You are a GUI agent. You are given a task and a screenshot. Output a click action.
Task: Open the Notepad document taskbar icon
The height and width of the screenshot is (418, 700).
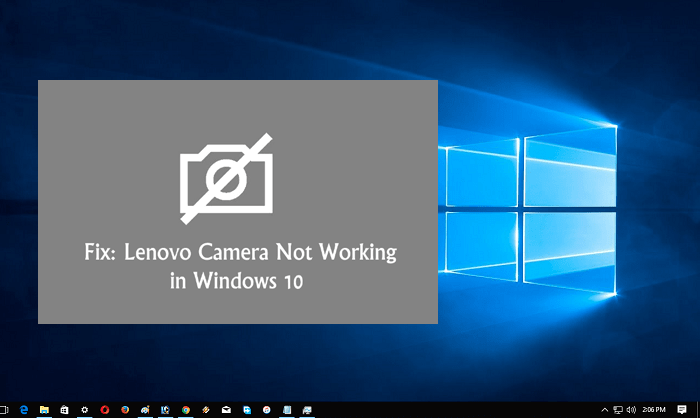click(287, 410)
